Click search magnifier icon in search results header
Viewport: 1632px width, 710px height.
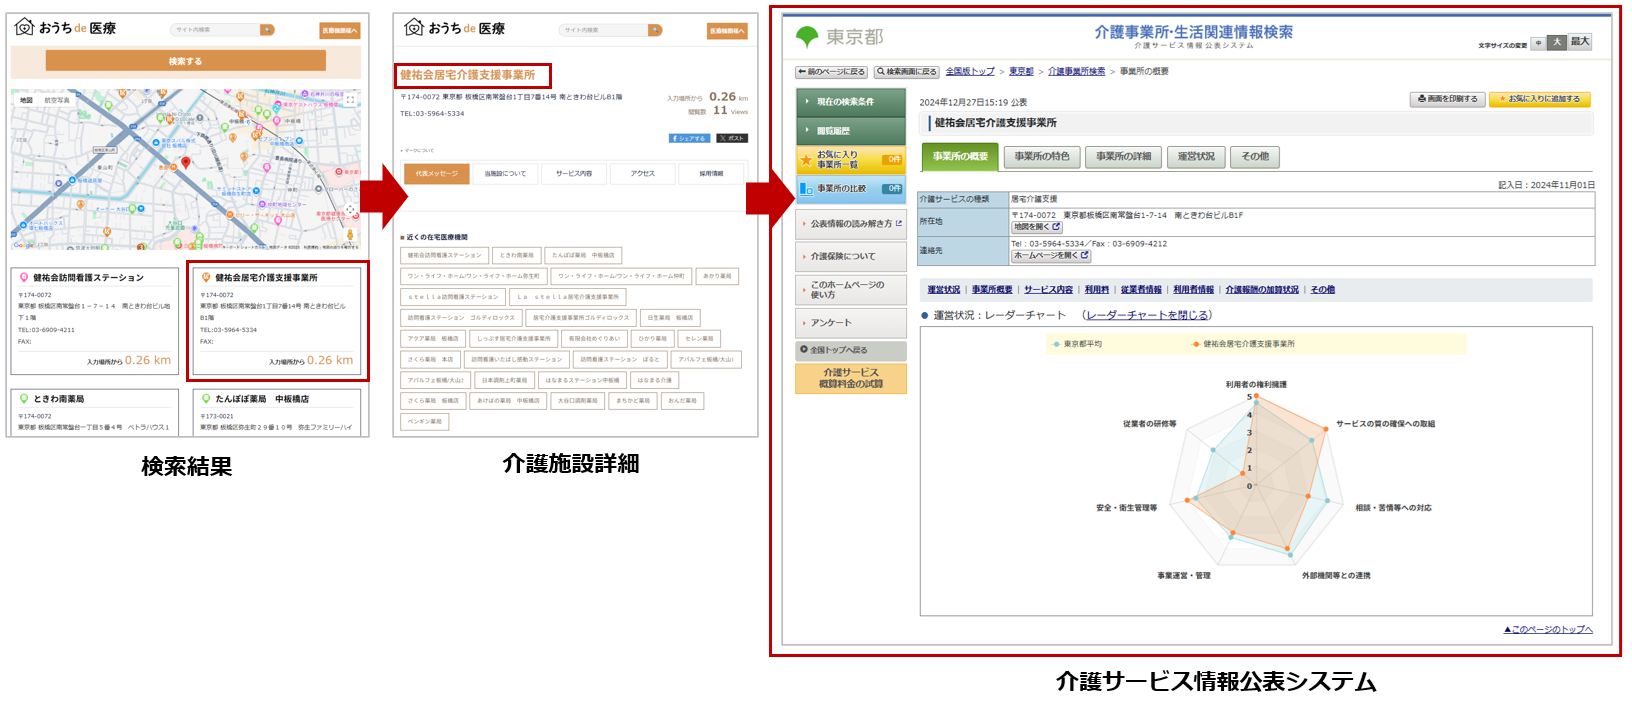267,30
